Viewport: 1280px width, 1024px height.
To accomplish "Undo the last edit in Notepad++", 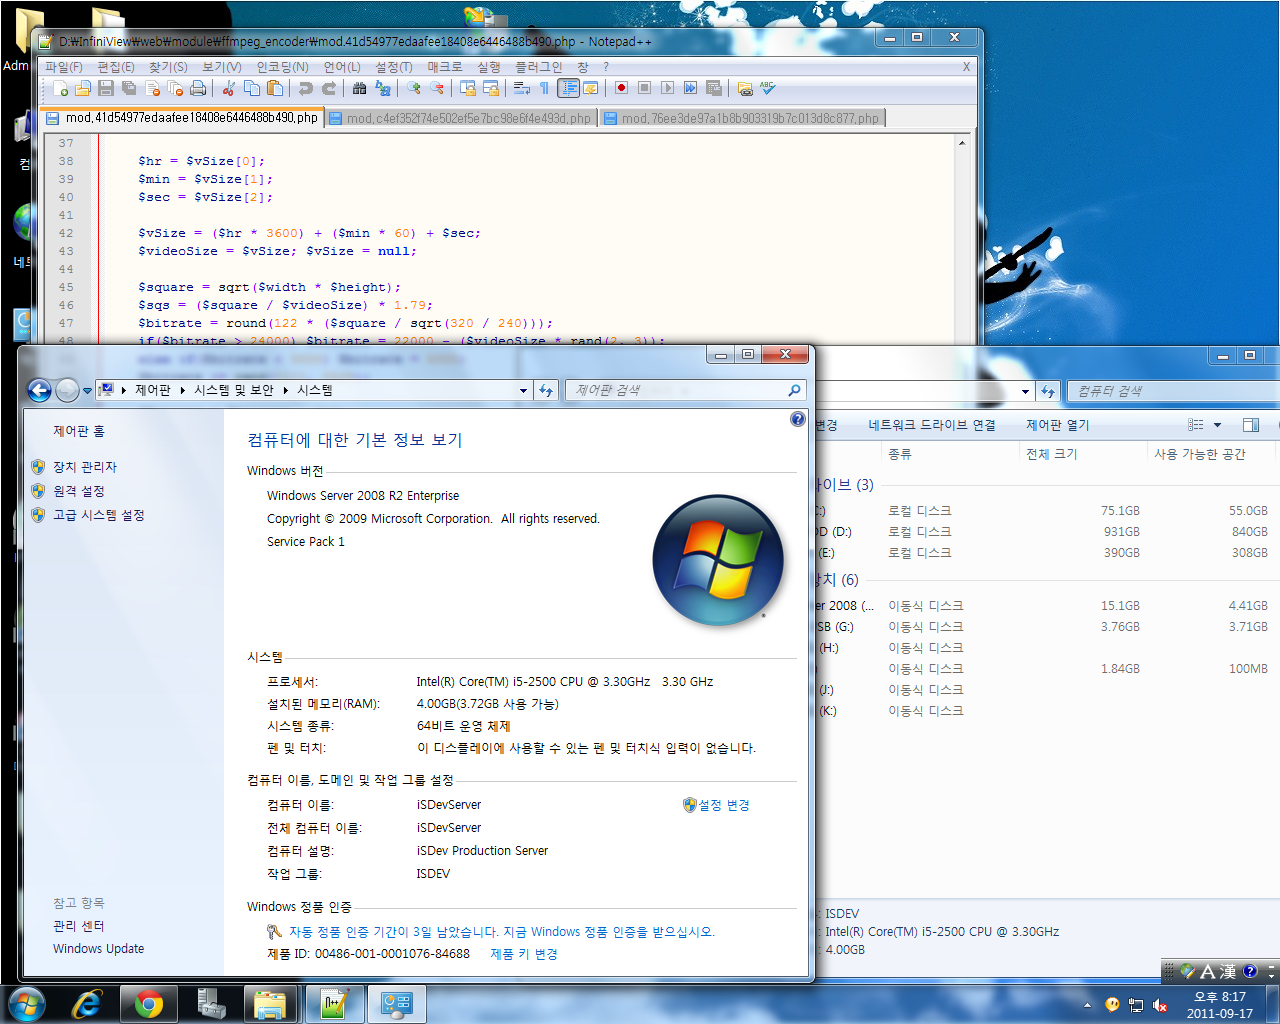I will coord(306,88).
